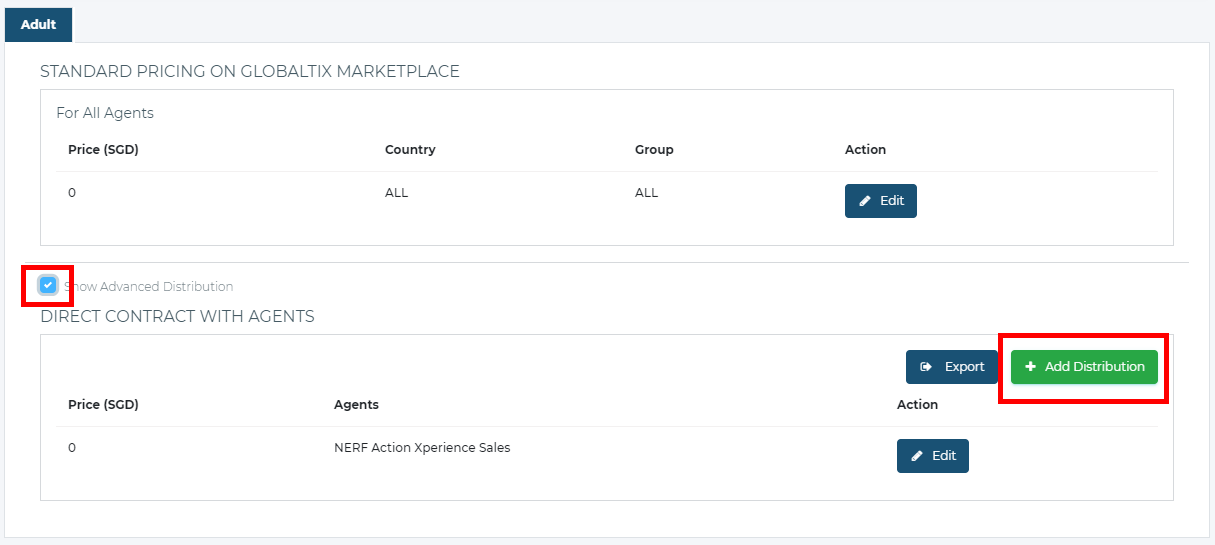Switch to the Adult tab
Screen dimensions: 1215x545
click(39, 24)
